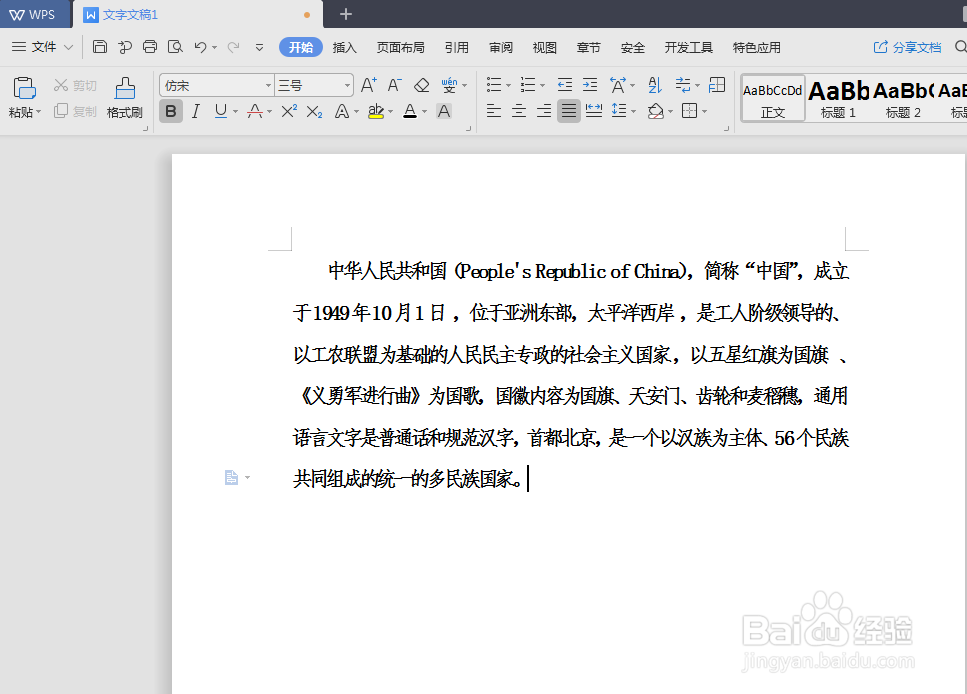Click the superscript icon
The image size is (967, 694).
(x=290, y=111)
